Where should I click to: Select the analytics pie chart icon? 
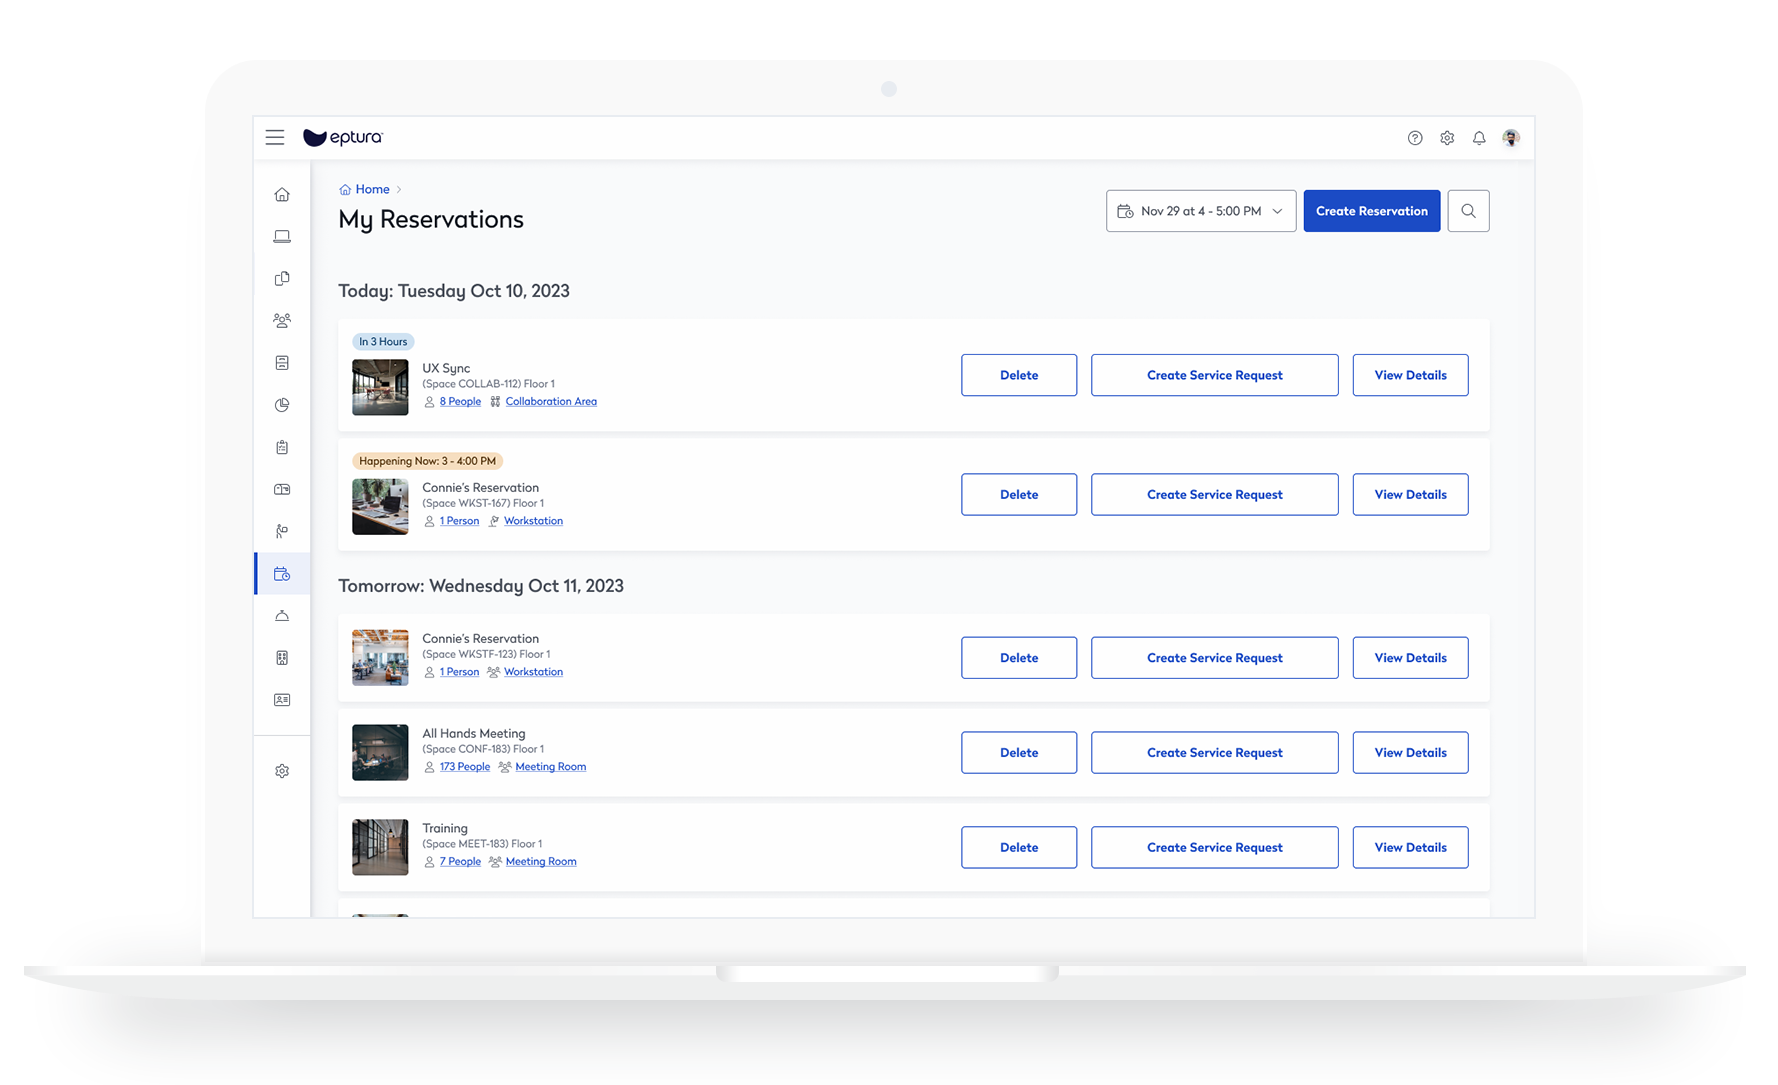click(x=281, y=405)
